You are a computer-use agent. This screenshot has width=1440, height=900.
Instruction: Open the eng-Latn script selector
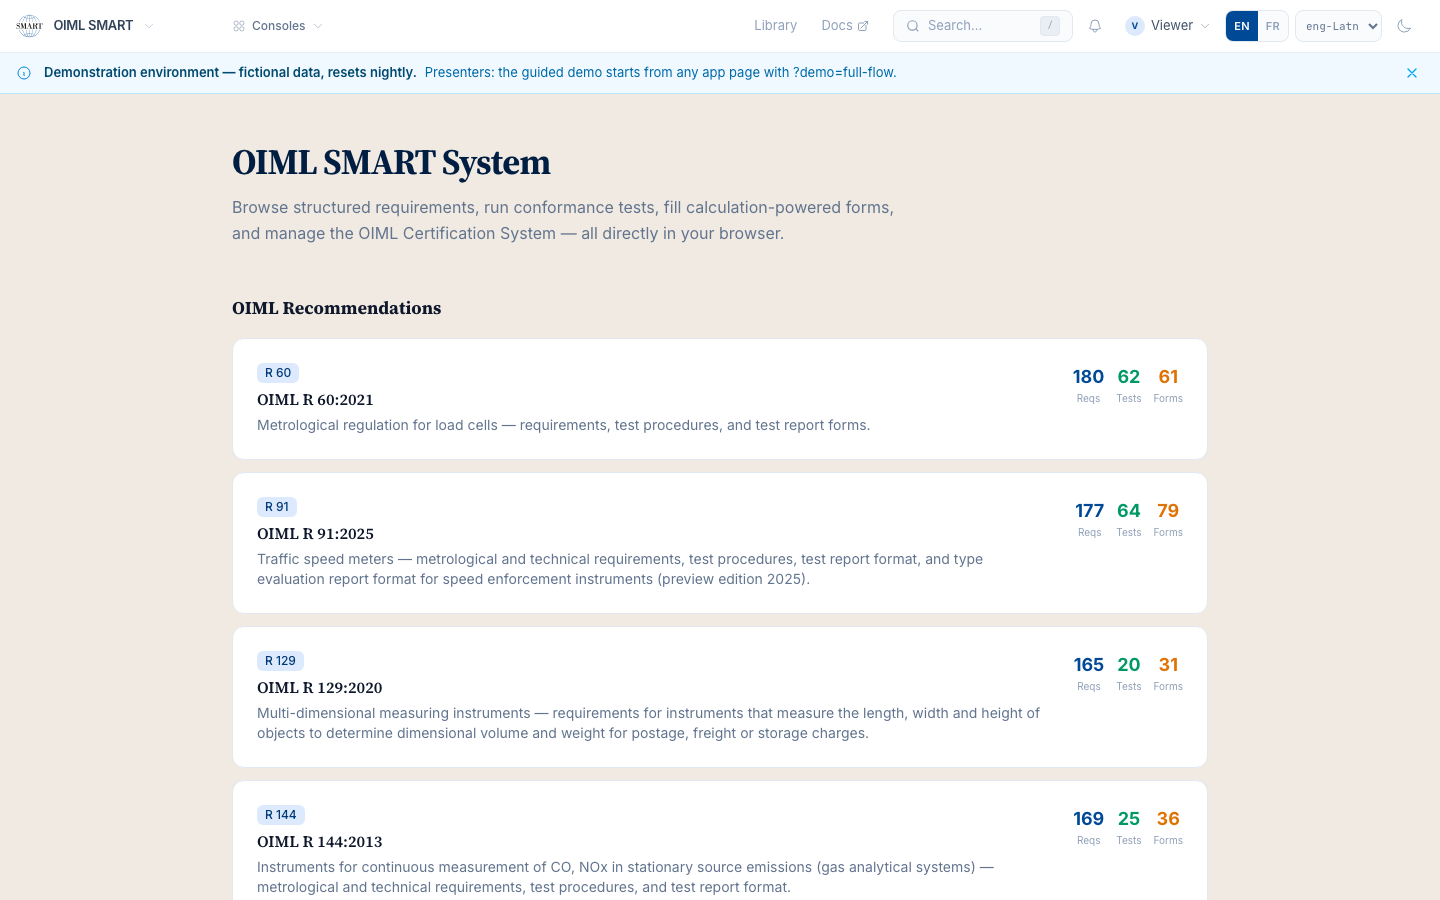click(1338, 26)
